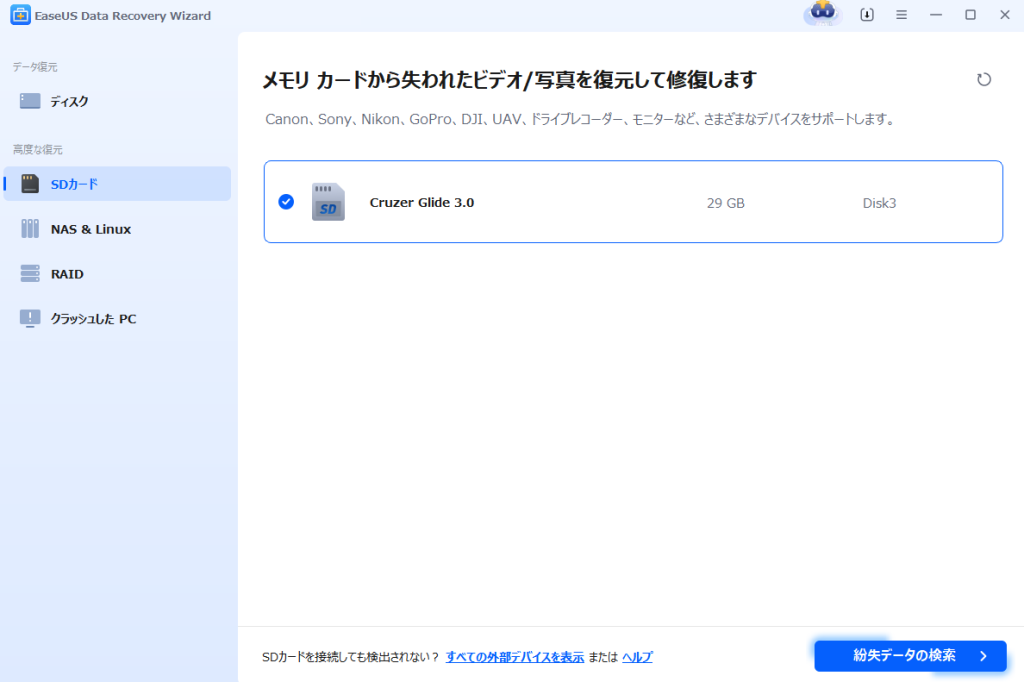Open the すべての外部デバイスを表示 link
Screen dimensions: 1024x682
(515, 657)
